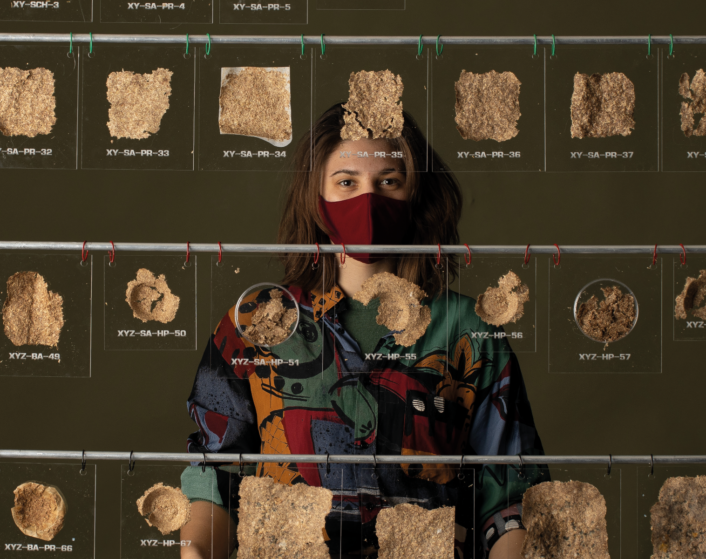The width and height of the screenshot is (706, 559).
Task: Select the XYZ-HP-56 sample piece
Action: pyautogui.click(x=501, y=300)
